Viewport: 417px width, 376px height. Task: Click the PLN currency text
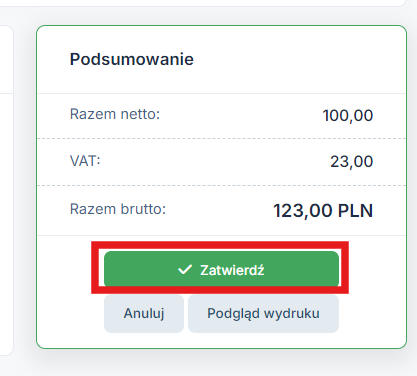coord(355,211)
